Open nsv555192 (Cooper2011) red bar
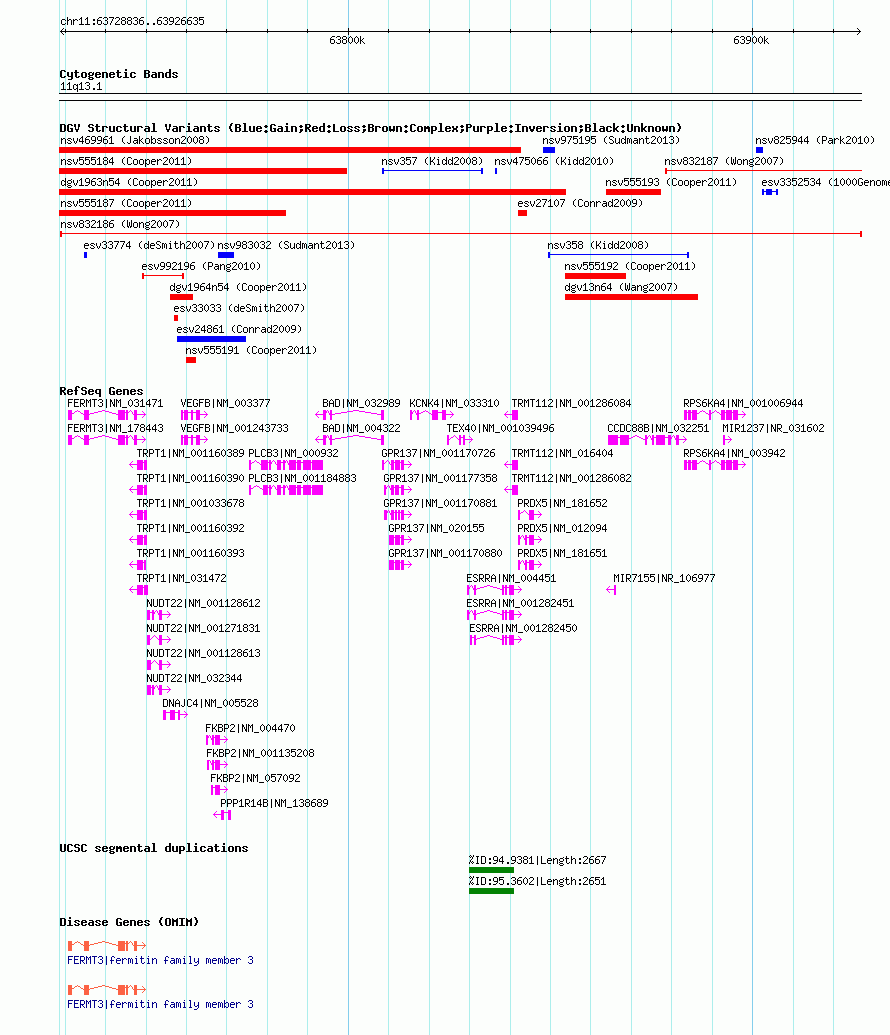Screen dimensions: 890x1035 point(596,276)
